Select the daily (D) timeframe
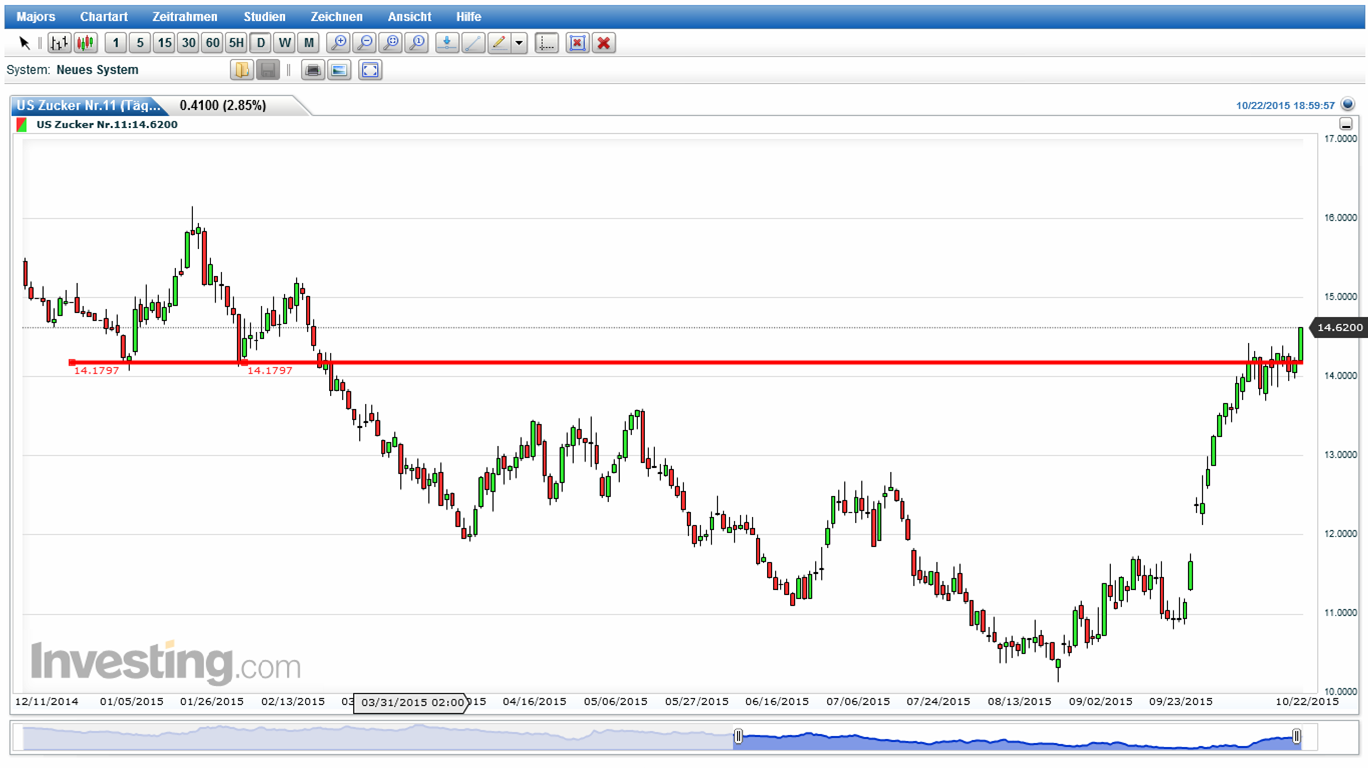 coord(260,43)
